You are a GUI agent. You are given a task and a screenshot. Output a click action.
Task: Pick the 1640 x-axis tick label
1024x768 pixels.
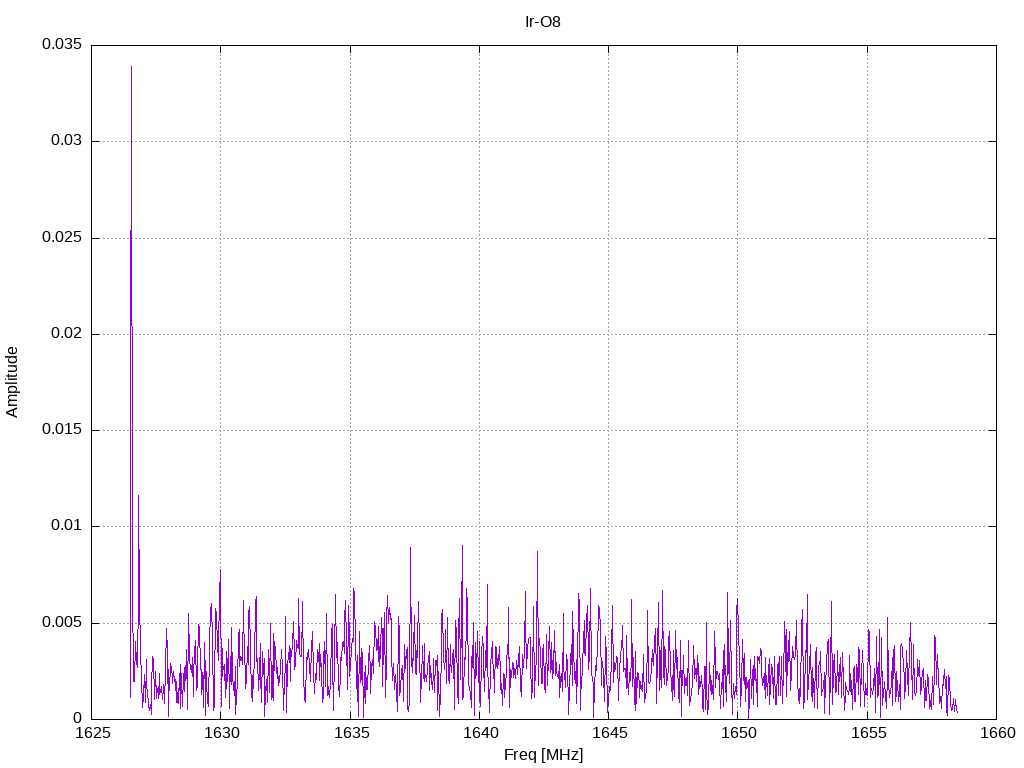(479, 734)
